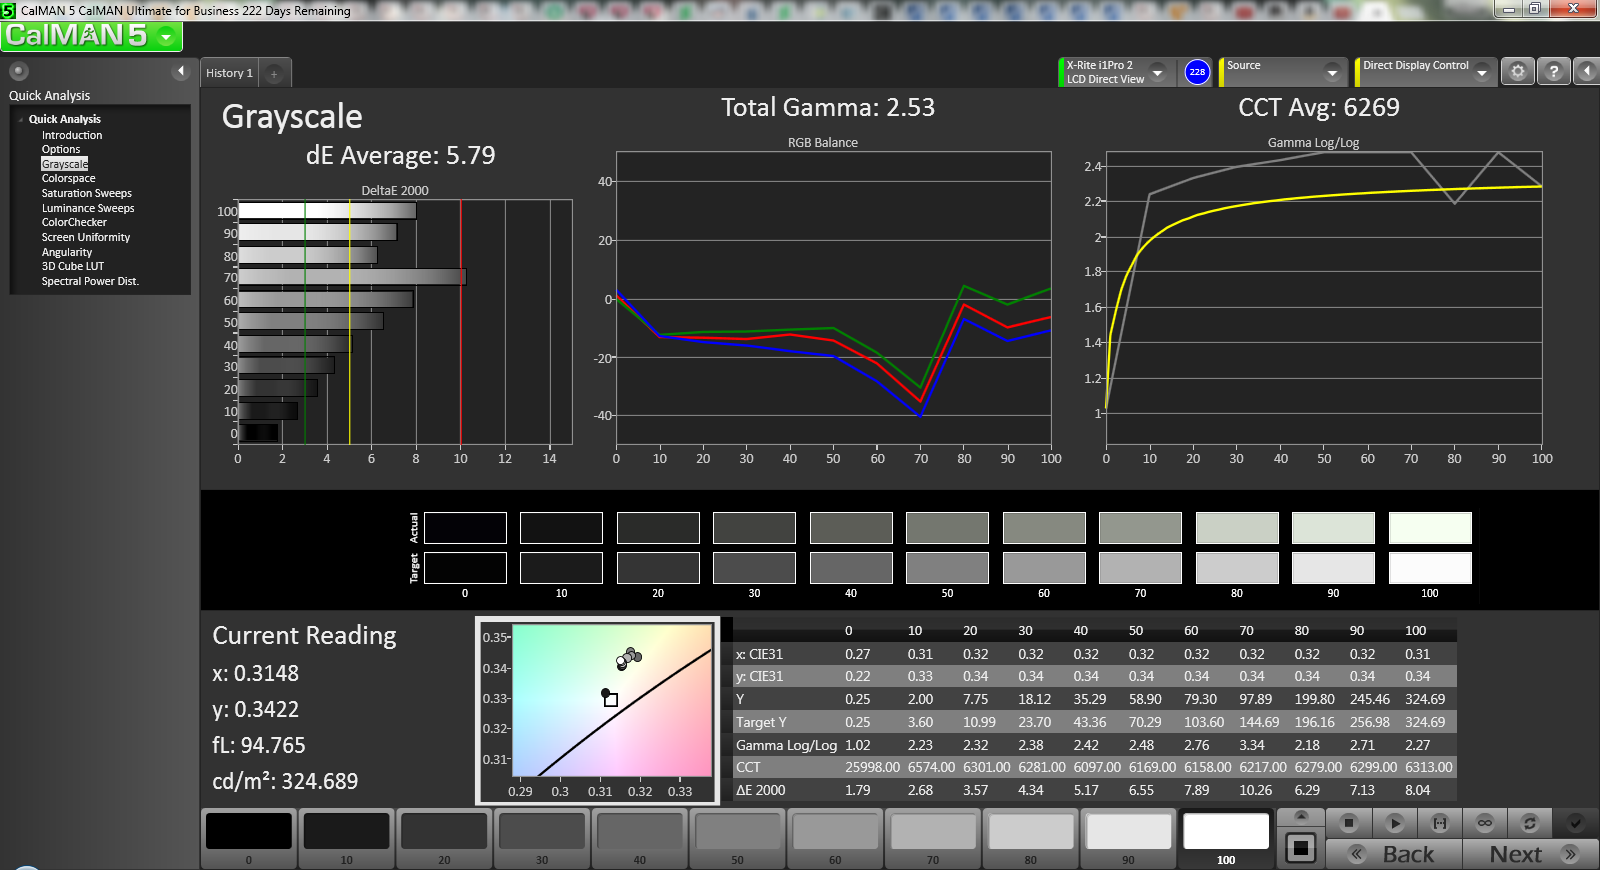Select the 30 percent gray pattern button
Viewport: 1600px width, 870px height.
tap(542, 839)
